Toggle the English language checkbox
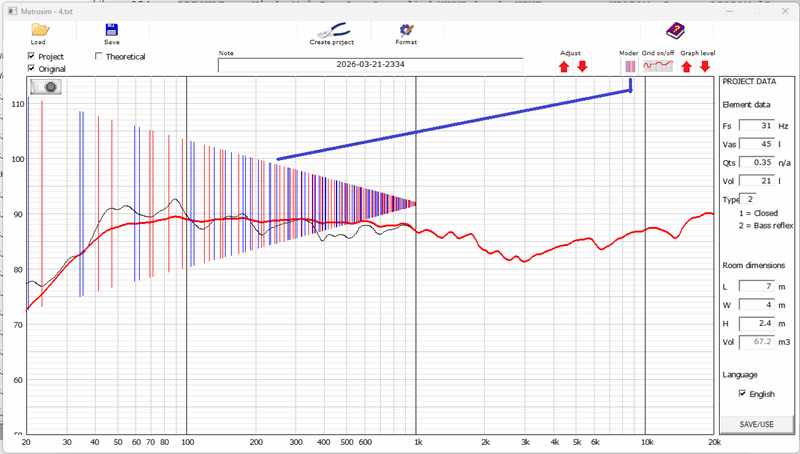The width and height of the screenshot is (800, 454). pyautogui.click(x=742, y=394)
